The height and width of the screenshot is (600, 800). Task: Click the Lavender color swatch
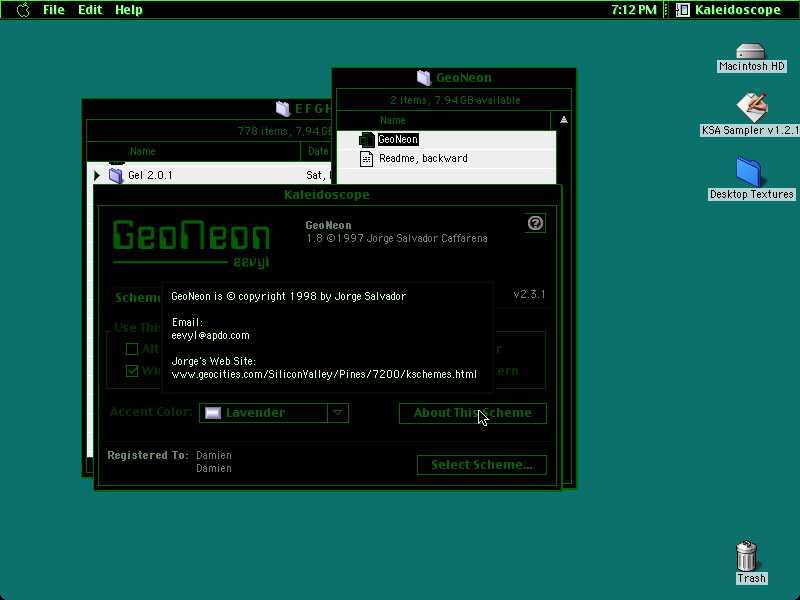pyautogui.click(x=213, y=413)
